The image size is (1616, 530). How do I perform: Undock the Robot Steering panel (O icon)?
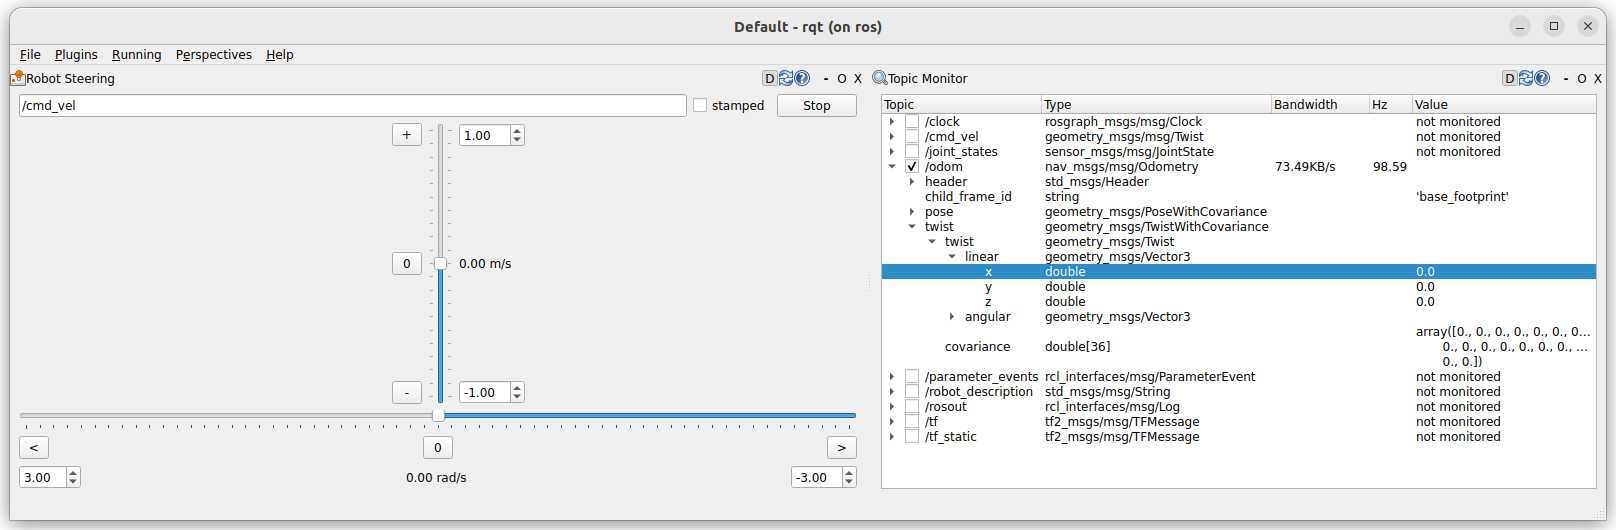tap(842, 78)
